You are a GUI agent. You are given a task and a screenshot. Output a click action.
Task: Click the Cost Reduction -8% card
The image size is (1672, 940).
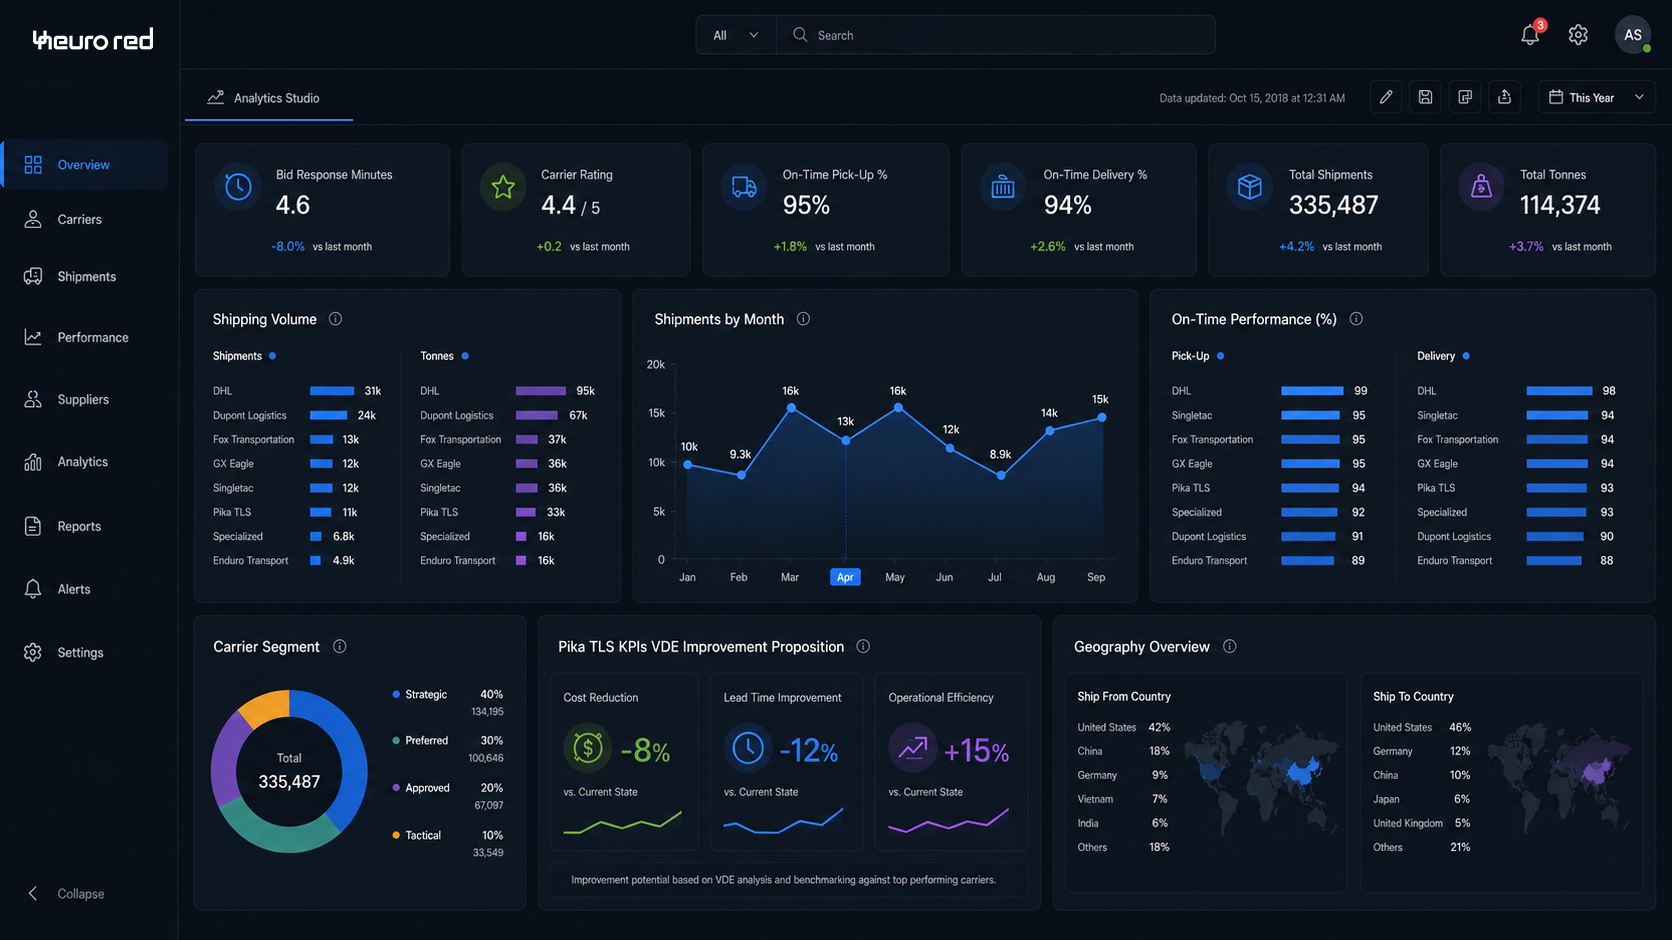624,762
